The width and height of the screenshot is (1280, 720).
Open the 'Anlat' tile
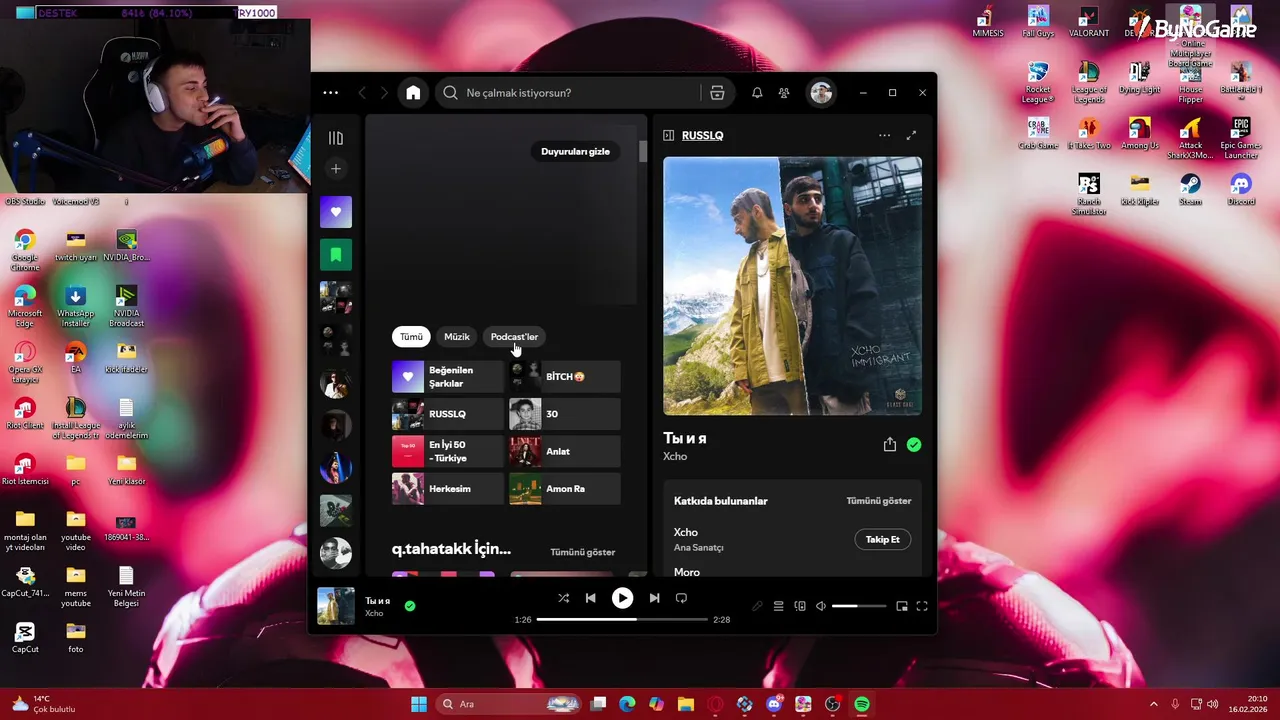(564, 451)
